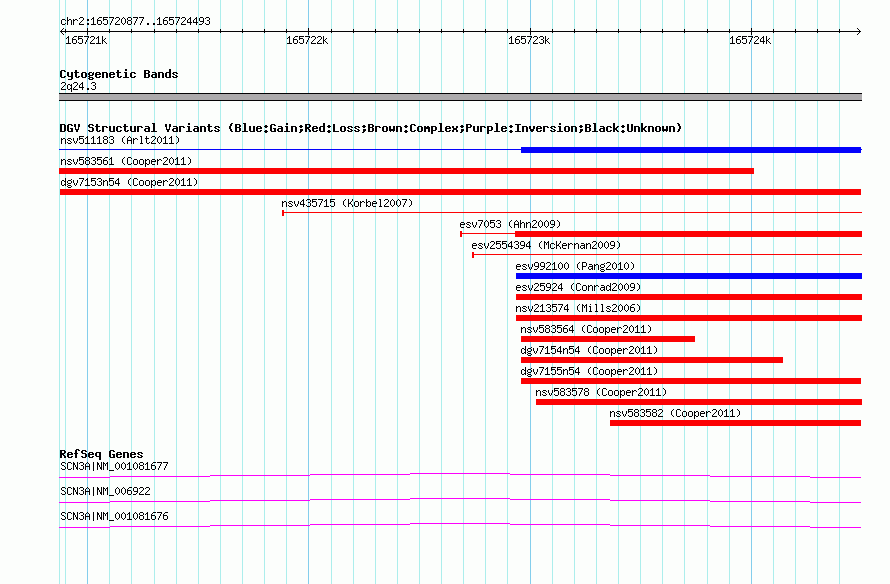This screenshot has width=890, height=584.
Task: Select variant label dgv7155n54 (Cooper2011)
Action: 589,371
